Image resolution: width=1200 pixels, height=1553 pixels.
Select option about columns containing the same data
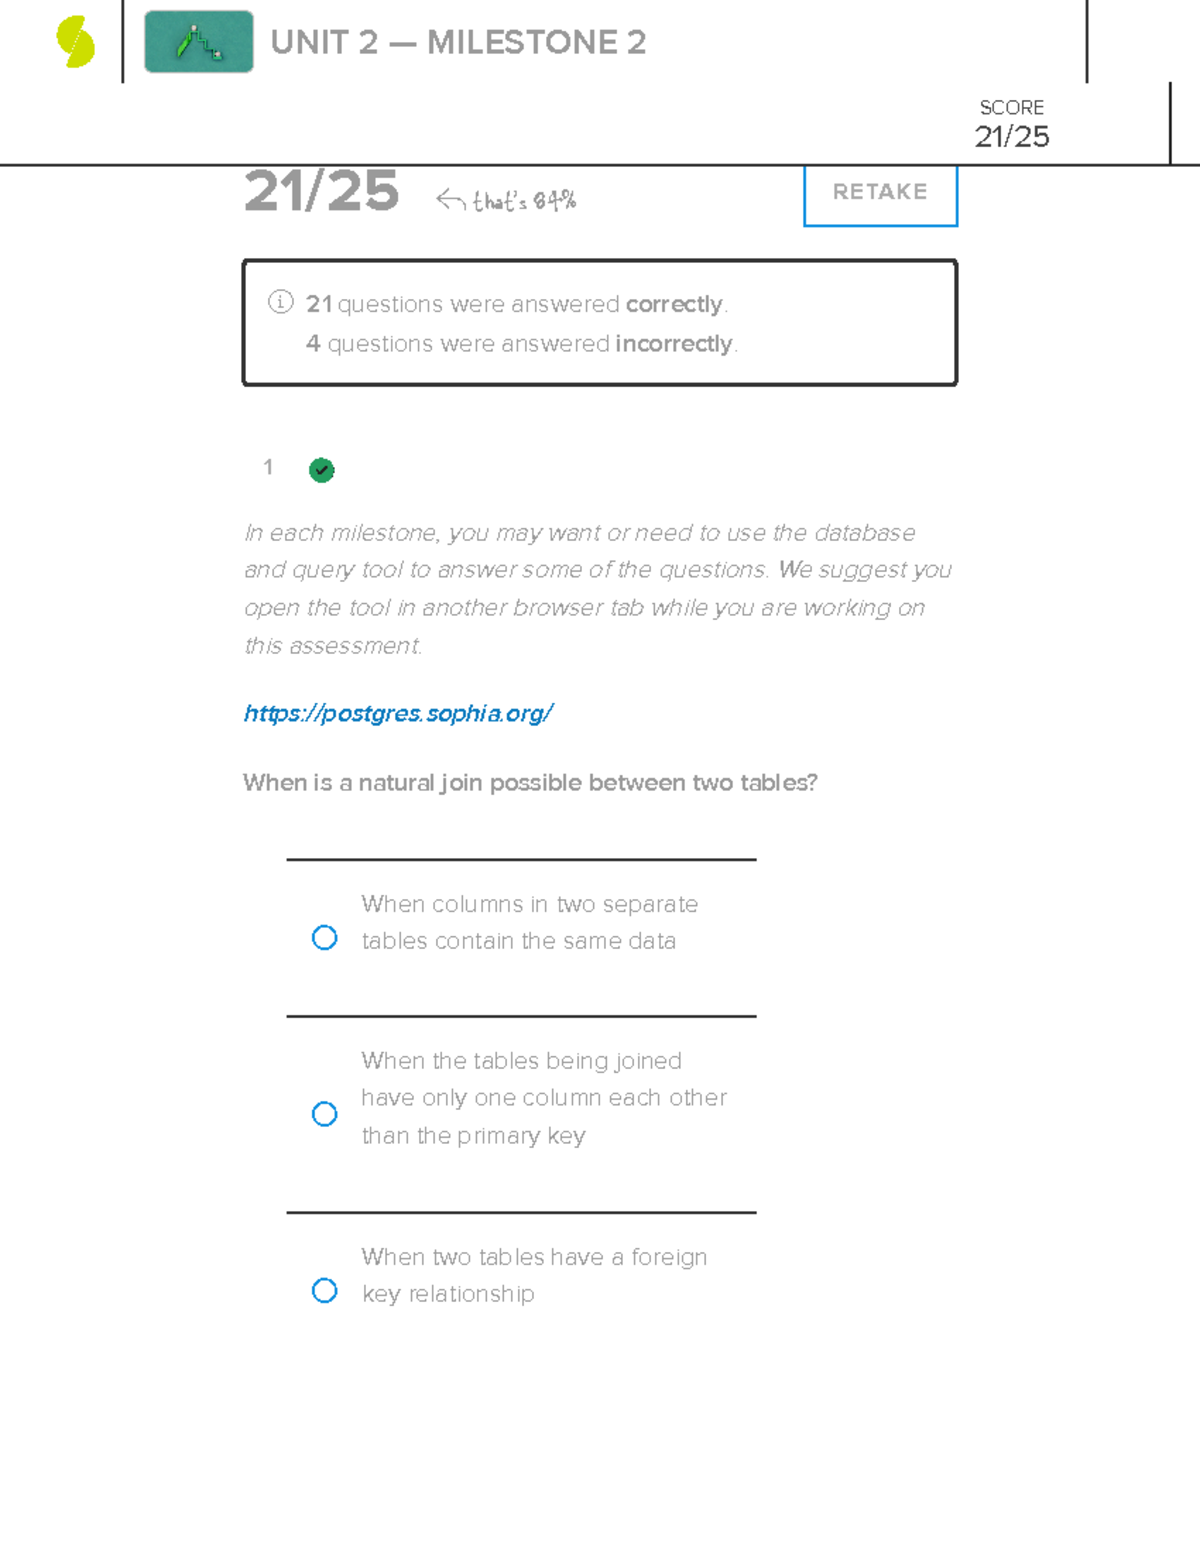point(324,937)
